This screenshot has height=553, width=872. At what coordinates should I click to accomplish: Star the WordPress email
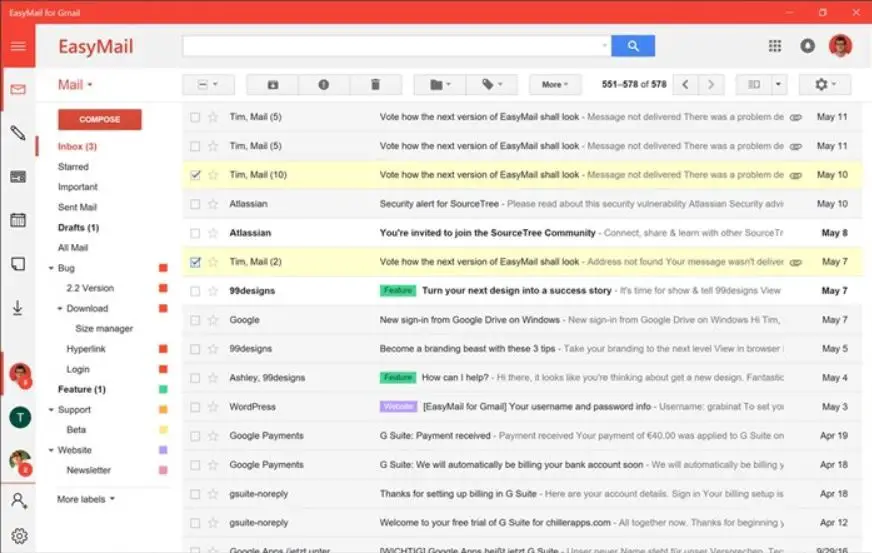213,407
